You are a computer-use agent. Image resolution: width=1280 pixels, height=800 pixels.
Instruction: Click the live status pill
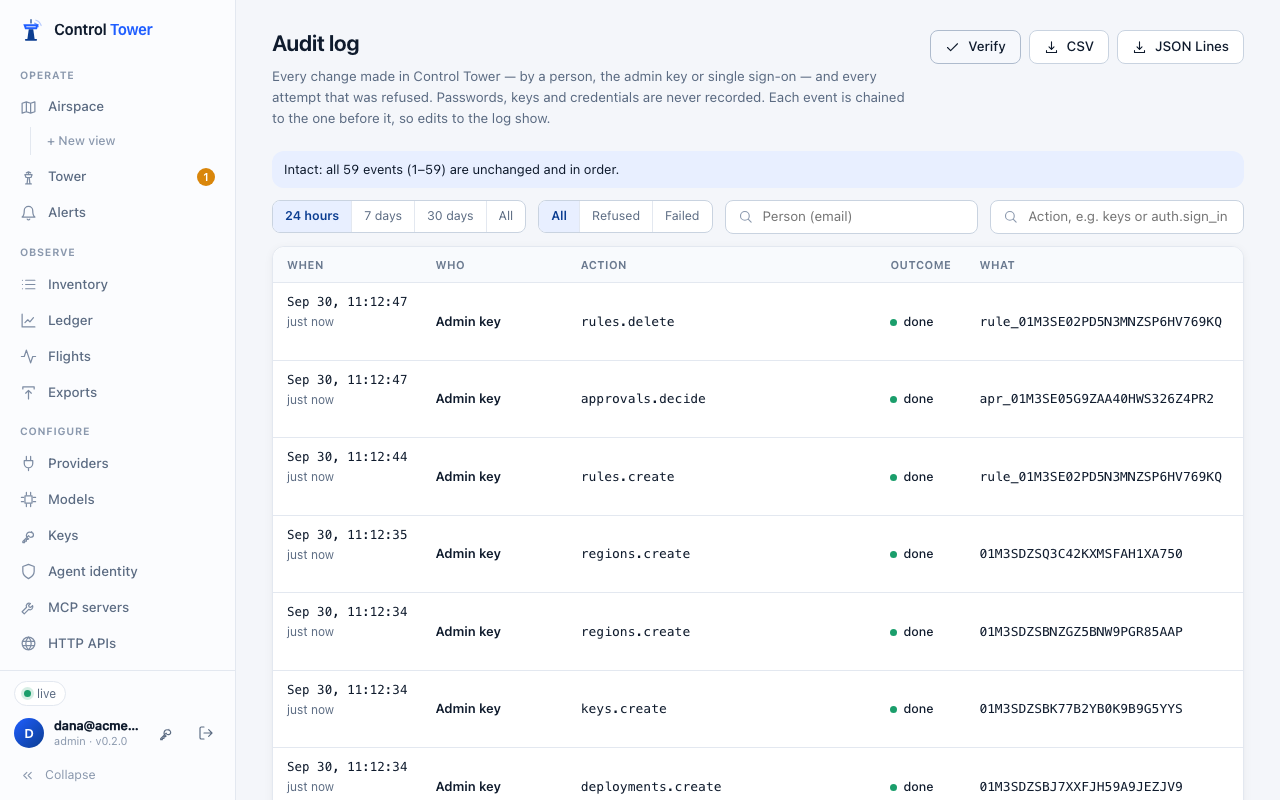coord(40,694)
